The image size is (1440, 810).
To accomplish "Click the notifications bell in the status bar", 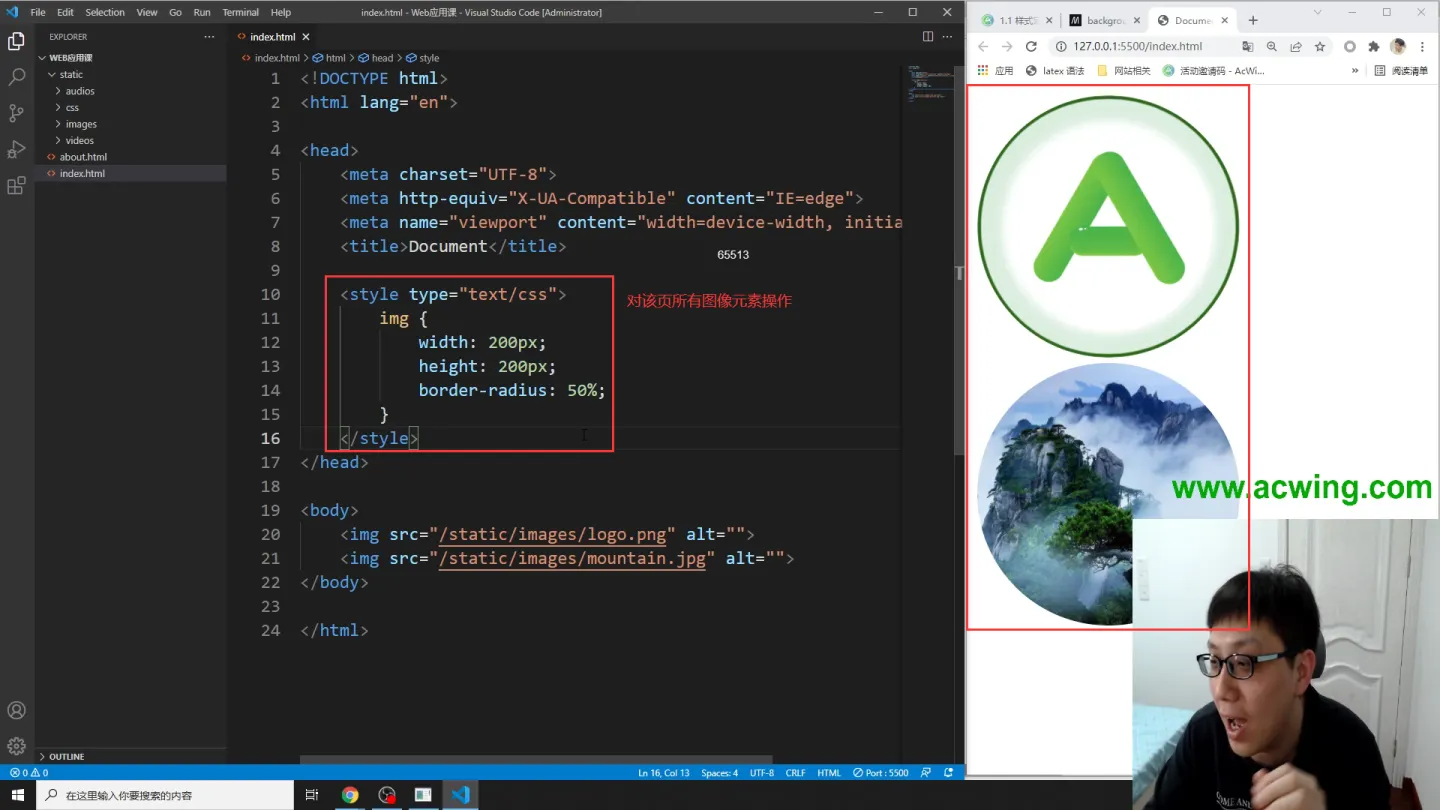I will point(948,772).
